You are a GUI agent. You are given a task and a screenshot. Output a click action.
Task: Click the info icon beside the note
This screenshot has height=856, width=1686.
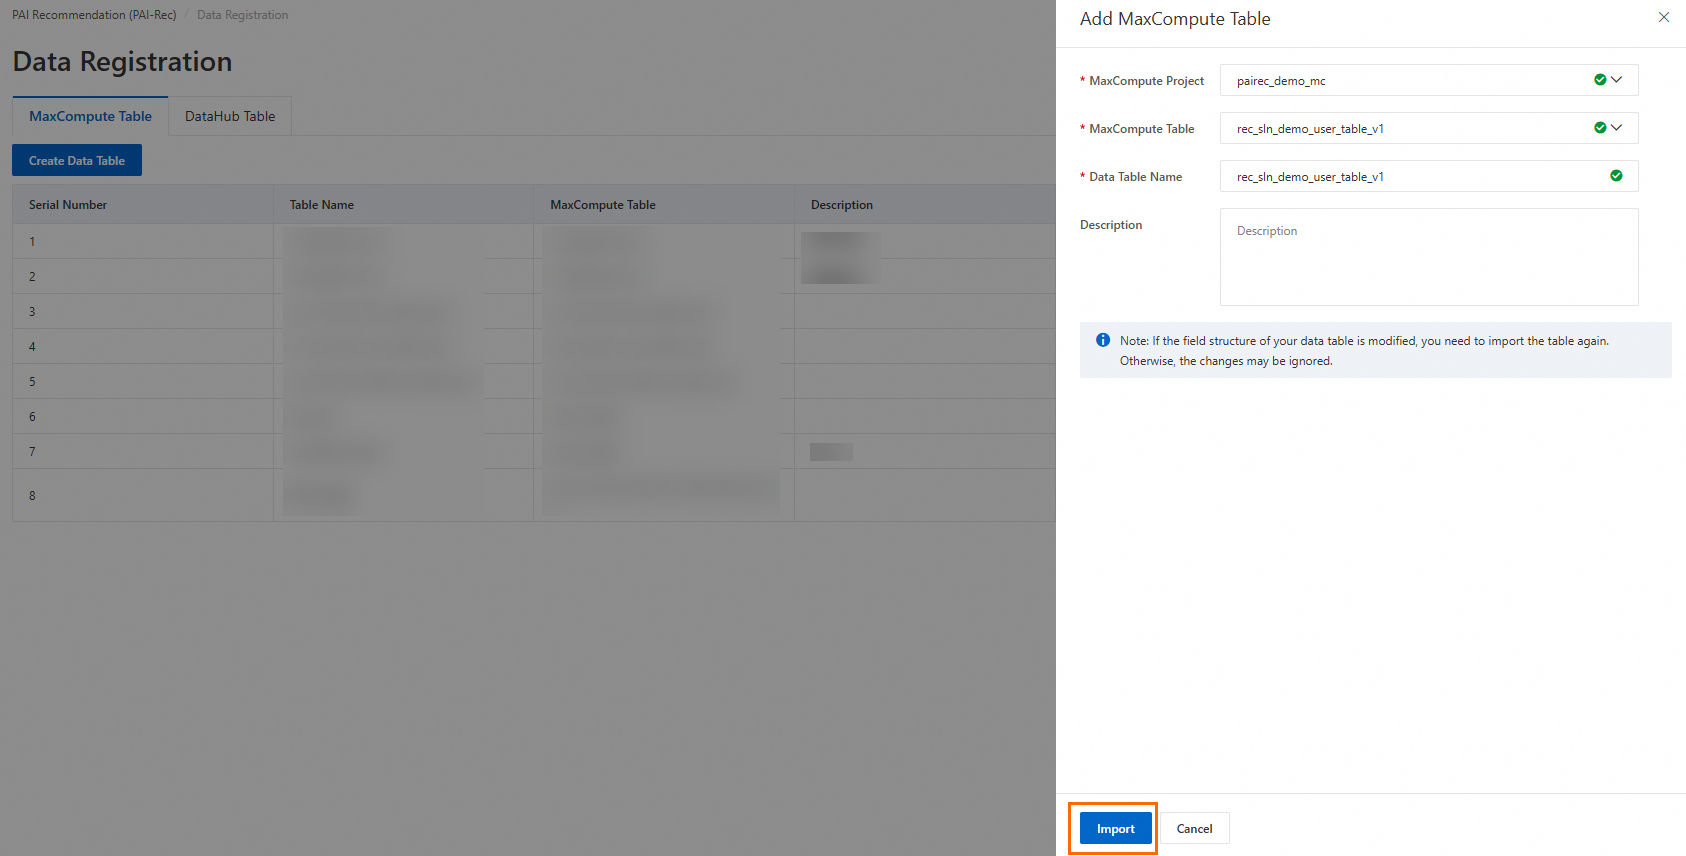[1103, 340]
